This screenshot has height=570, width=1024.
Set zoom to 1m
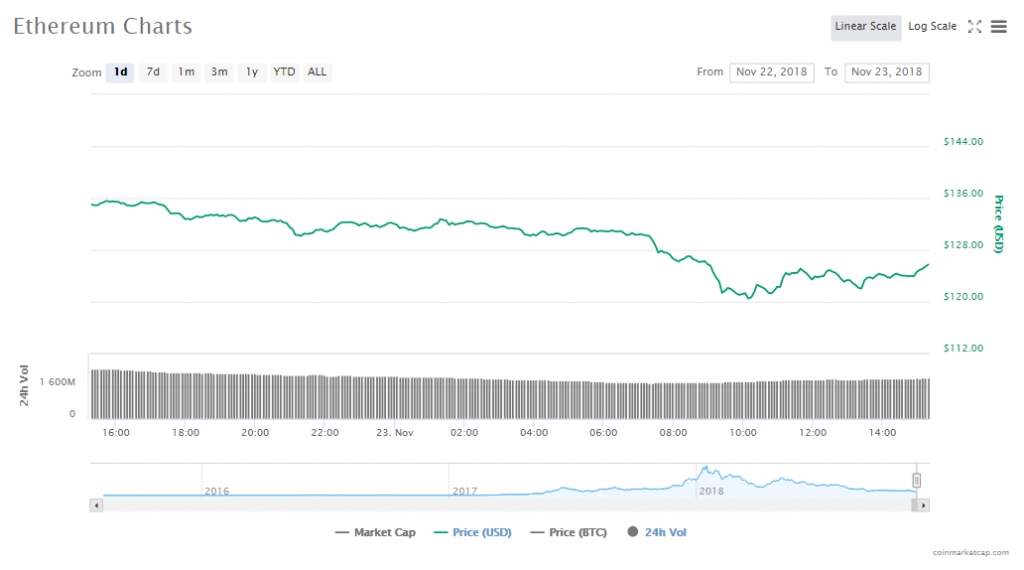pyautogui.click(x=186, y=72)
